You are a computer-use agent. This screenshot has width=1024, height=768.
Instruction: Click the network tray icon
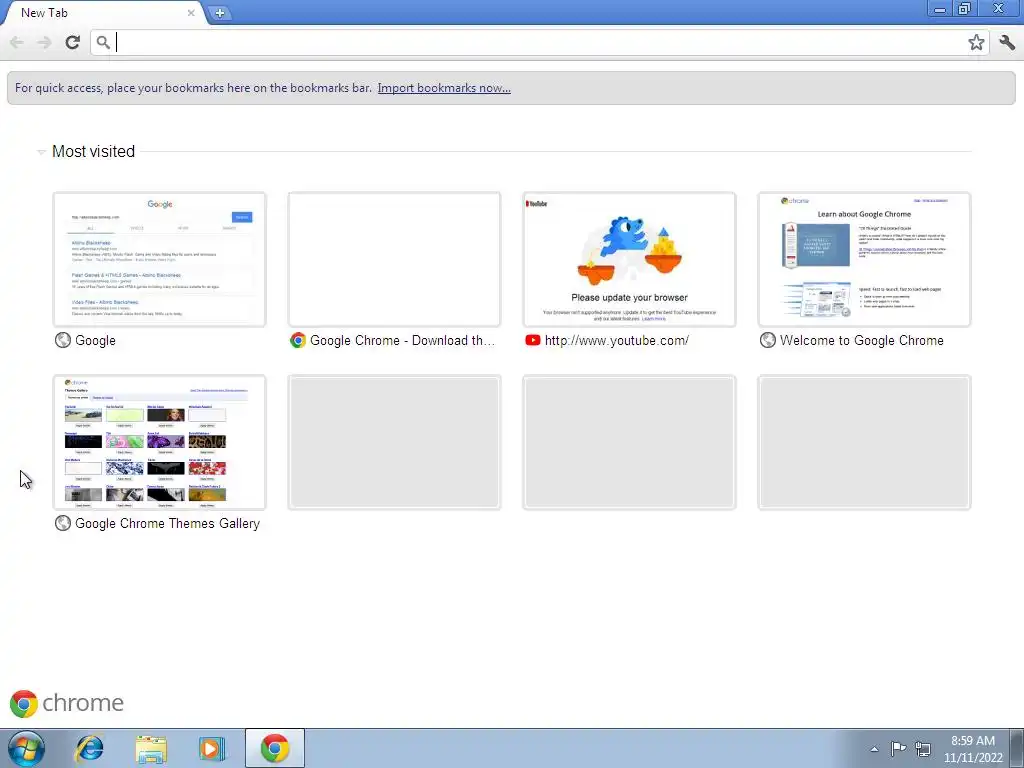point(923,748)
